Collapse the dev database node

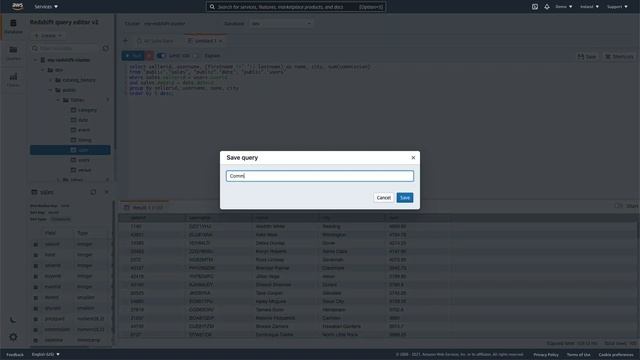pos(43,70)
